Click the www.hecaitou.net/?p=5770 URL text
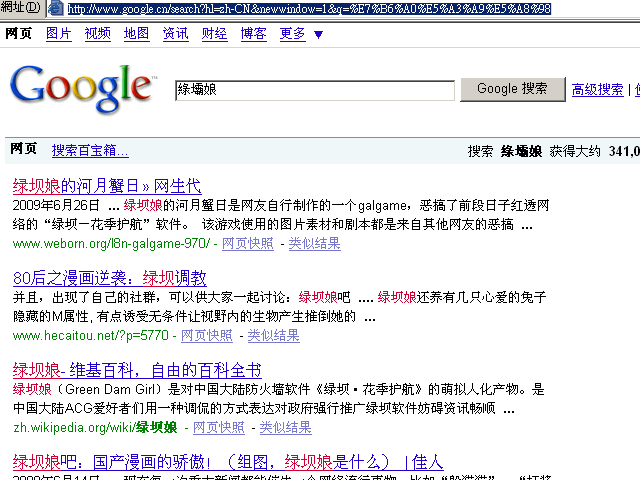This screenshot has height=480, width=640. pos(91,336)
